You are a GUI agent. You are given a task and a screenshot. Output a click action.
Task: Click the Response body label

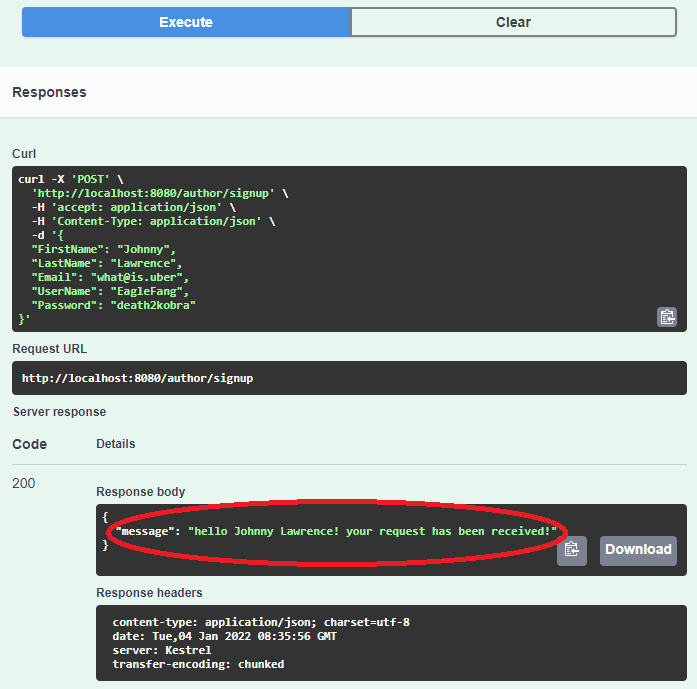coord(140,492)
